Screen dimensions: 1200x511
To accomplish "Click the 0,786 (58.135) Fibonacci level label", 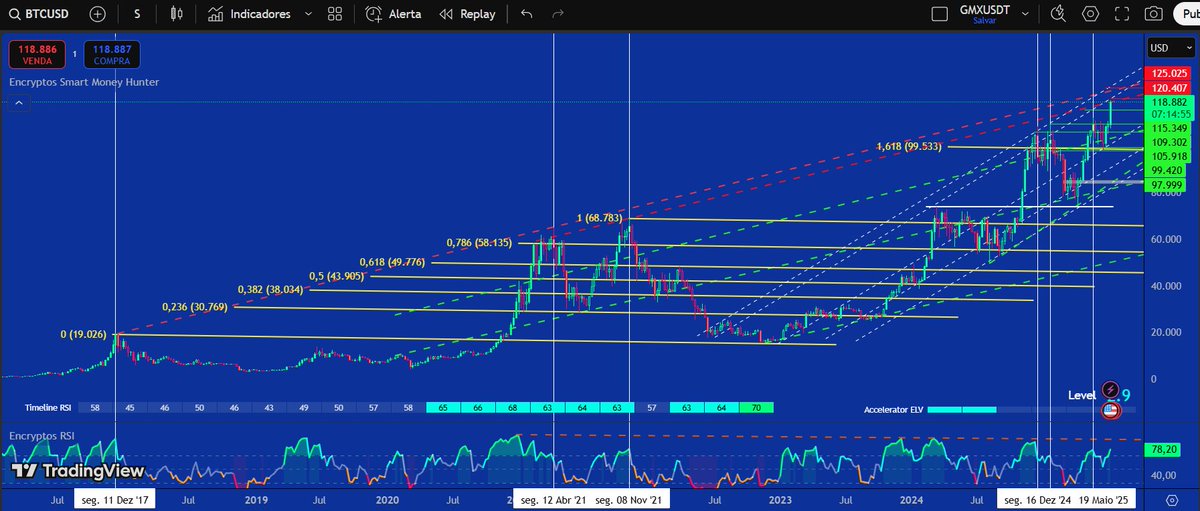I will click(x=478, y=242).
